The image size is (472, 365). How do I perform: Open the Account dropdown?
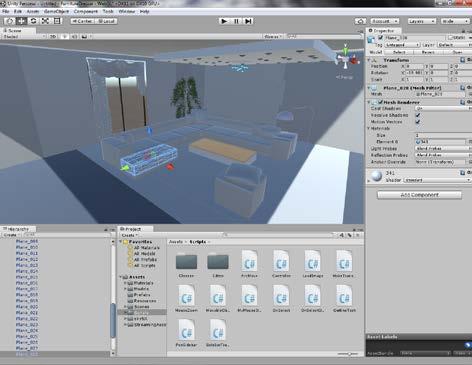coord(385,21)
